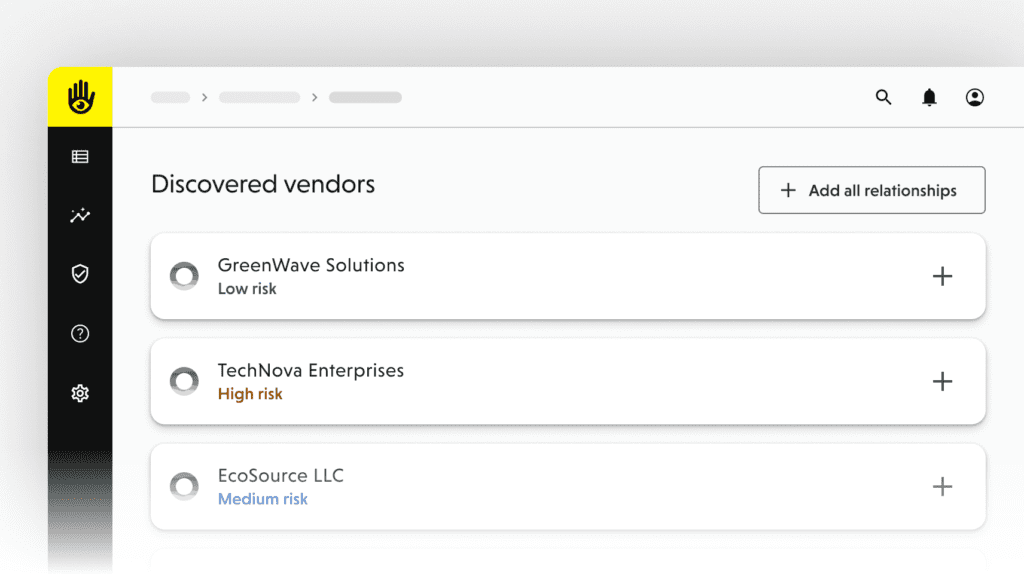Select the EcoSource LLC ring indicator

tap(184, 487)
